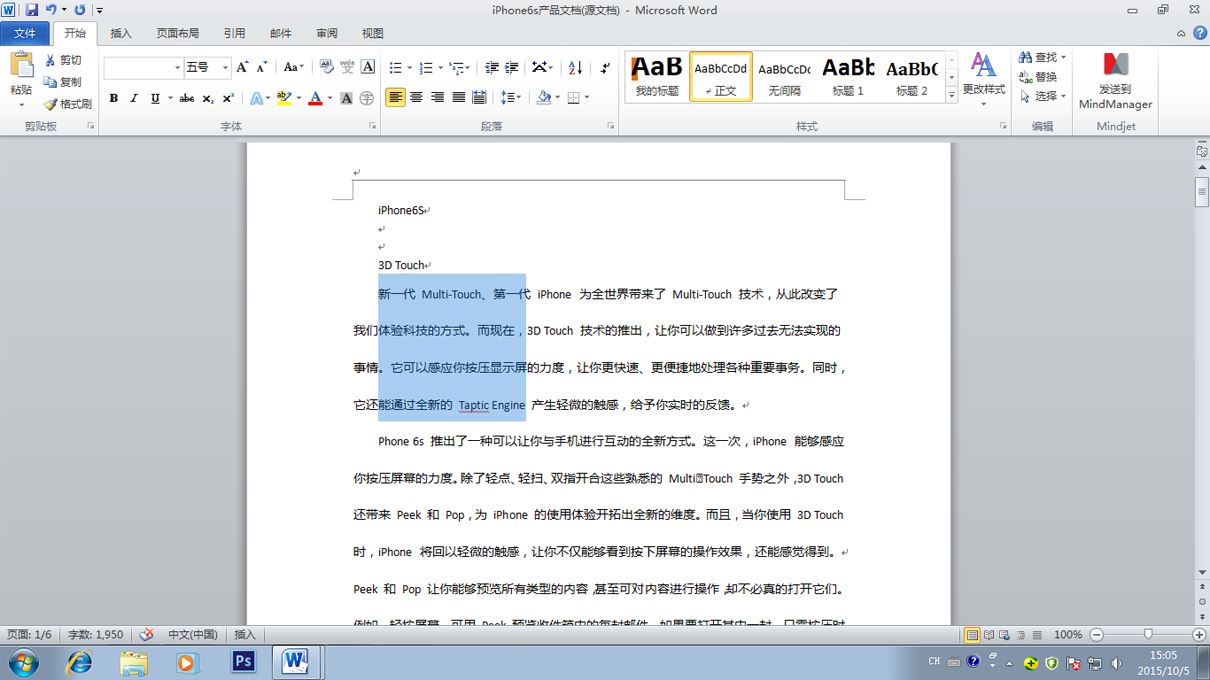The height and width of the screenshot is (680, 1210).
Task: Switch to the View (视图) tab
Action: pyautogui.click(x=373, y=33)
